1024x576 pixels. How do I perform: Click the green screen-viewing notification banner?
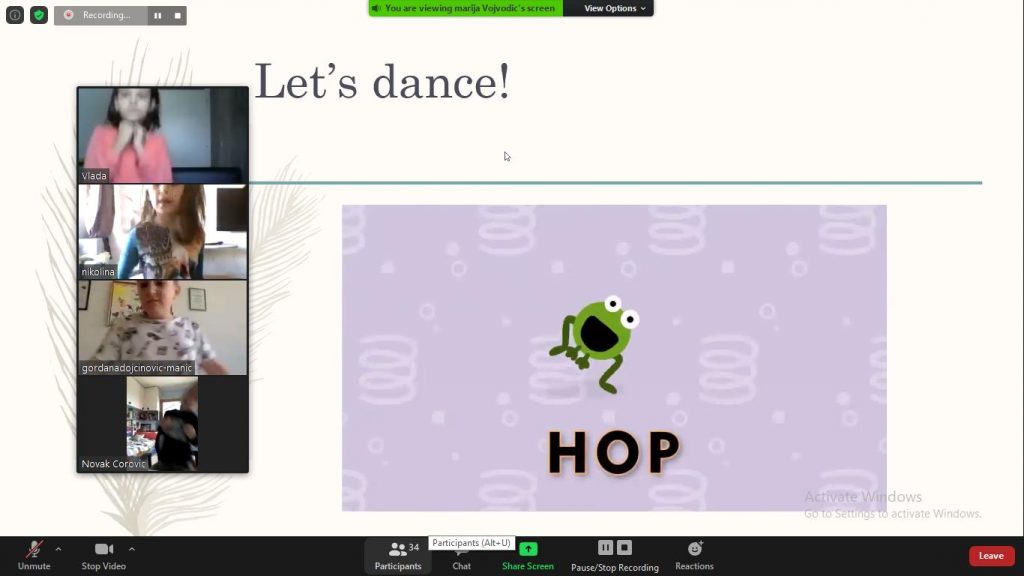pyautogui.click(x=465, y=8)
